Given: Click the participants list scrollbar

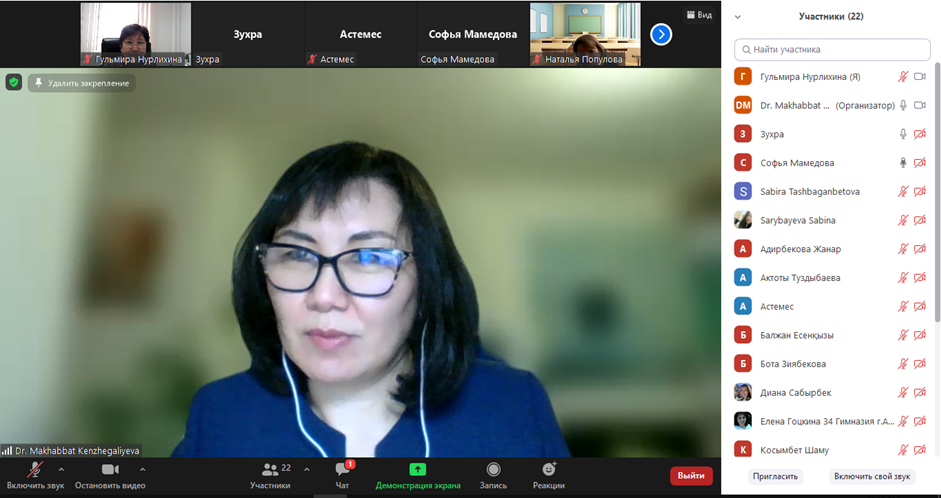Looking at the screenshot, I should point(937,192).
